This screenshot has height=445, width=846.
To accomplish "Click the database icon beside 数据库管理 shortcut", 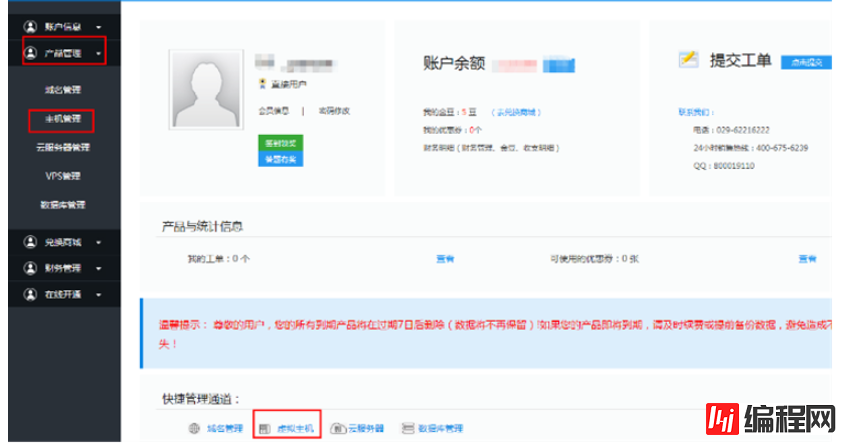I will (407, 428).
